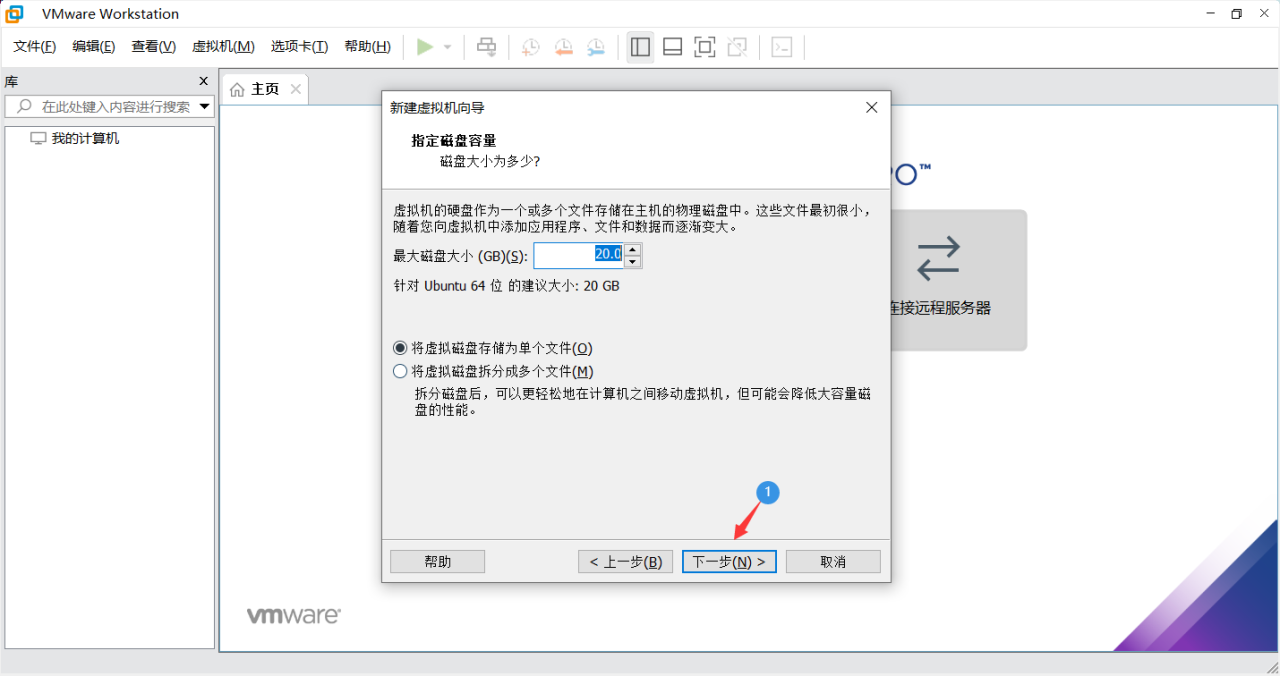
Task: Open the 文件(F) menu
Action: [35, 47]
